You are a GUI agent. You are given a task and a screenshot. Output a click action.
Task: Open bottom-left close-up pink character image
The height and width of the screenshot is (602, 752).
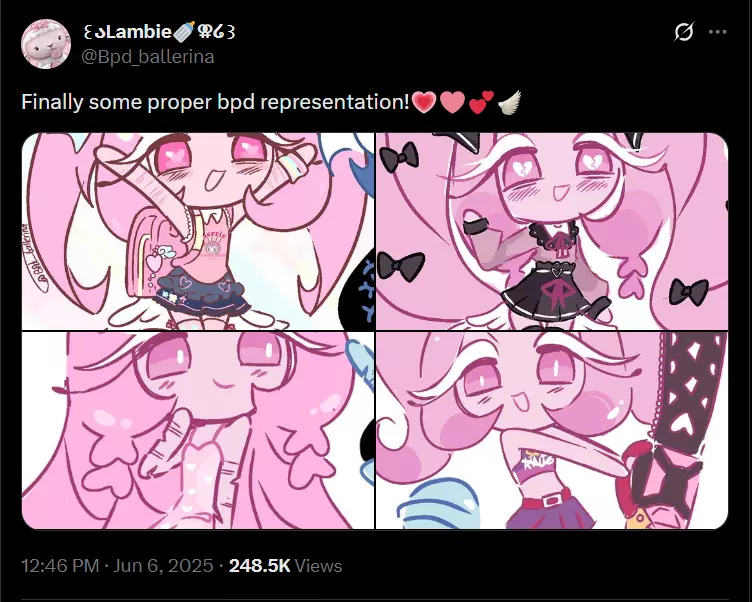click(198, 430)
